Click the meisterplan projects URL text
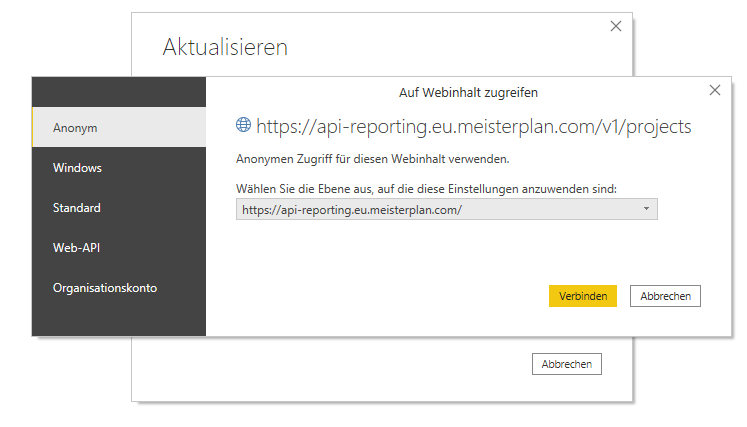Image resolution: width=747 pixels, height=427 pixels. click(474, 127)
